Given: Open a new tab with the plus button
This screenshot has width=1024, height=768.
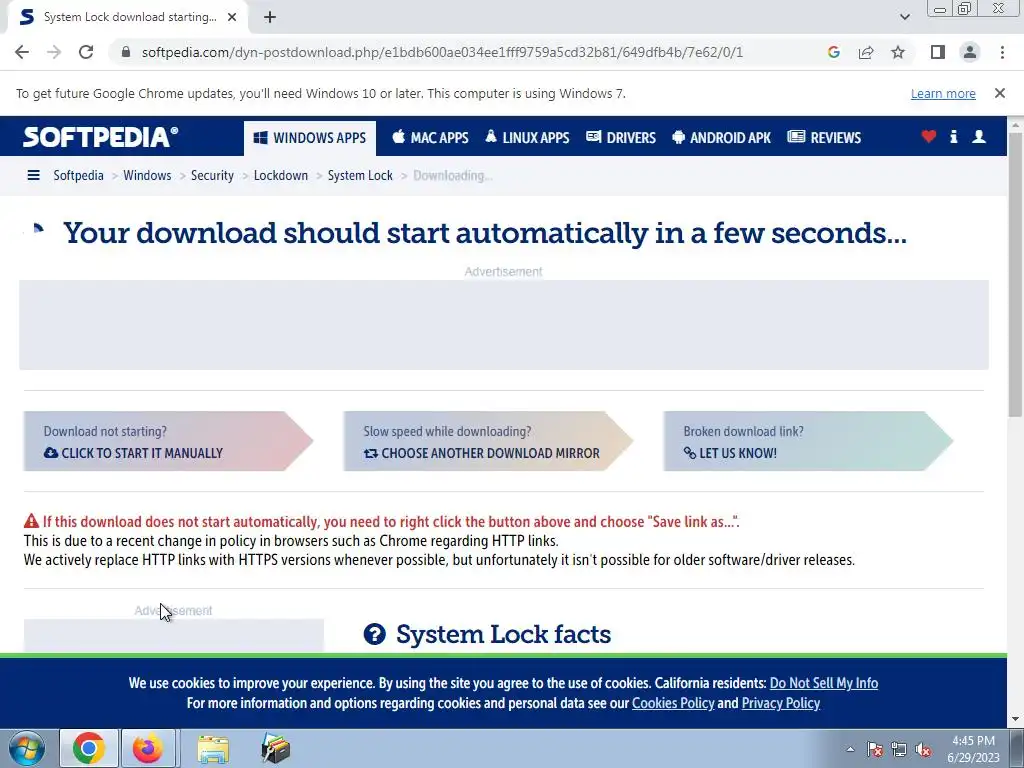Looking at the screenshot, I should click(x=270, y=17).
